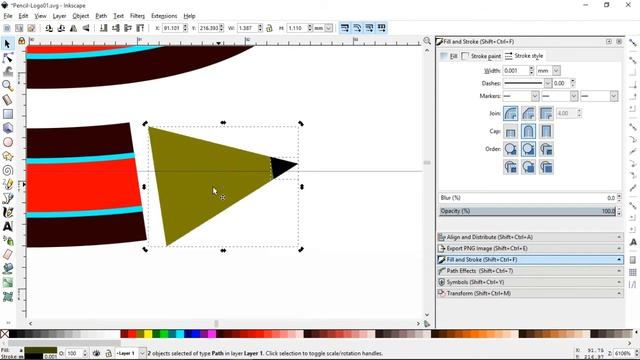
Task: Select the Selector arrow tool
Action: [x=7, y=44]
